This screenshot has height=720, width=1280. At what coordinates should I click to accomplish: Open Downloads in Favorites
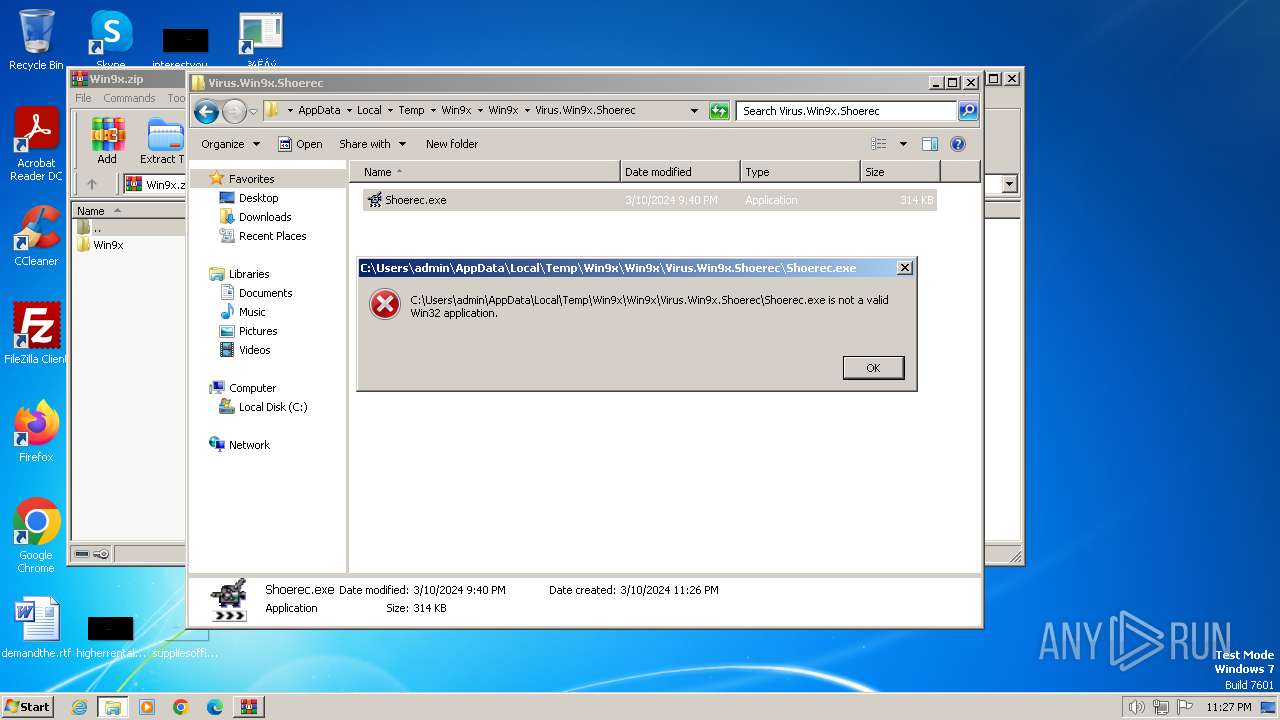265,217
